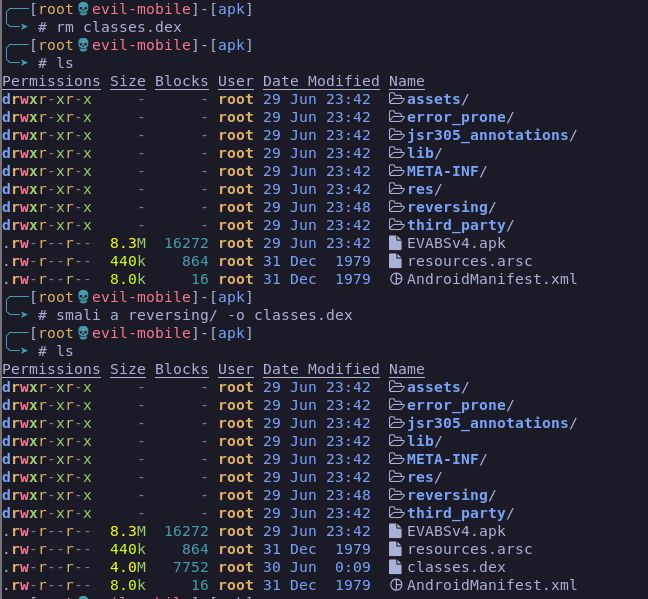Click the skull icon in the topmost prompt
This screenshot has width=648, height=599.
point(83,9)
